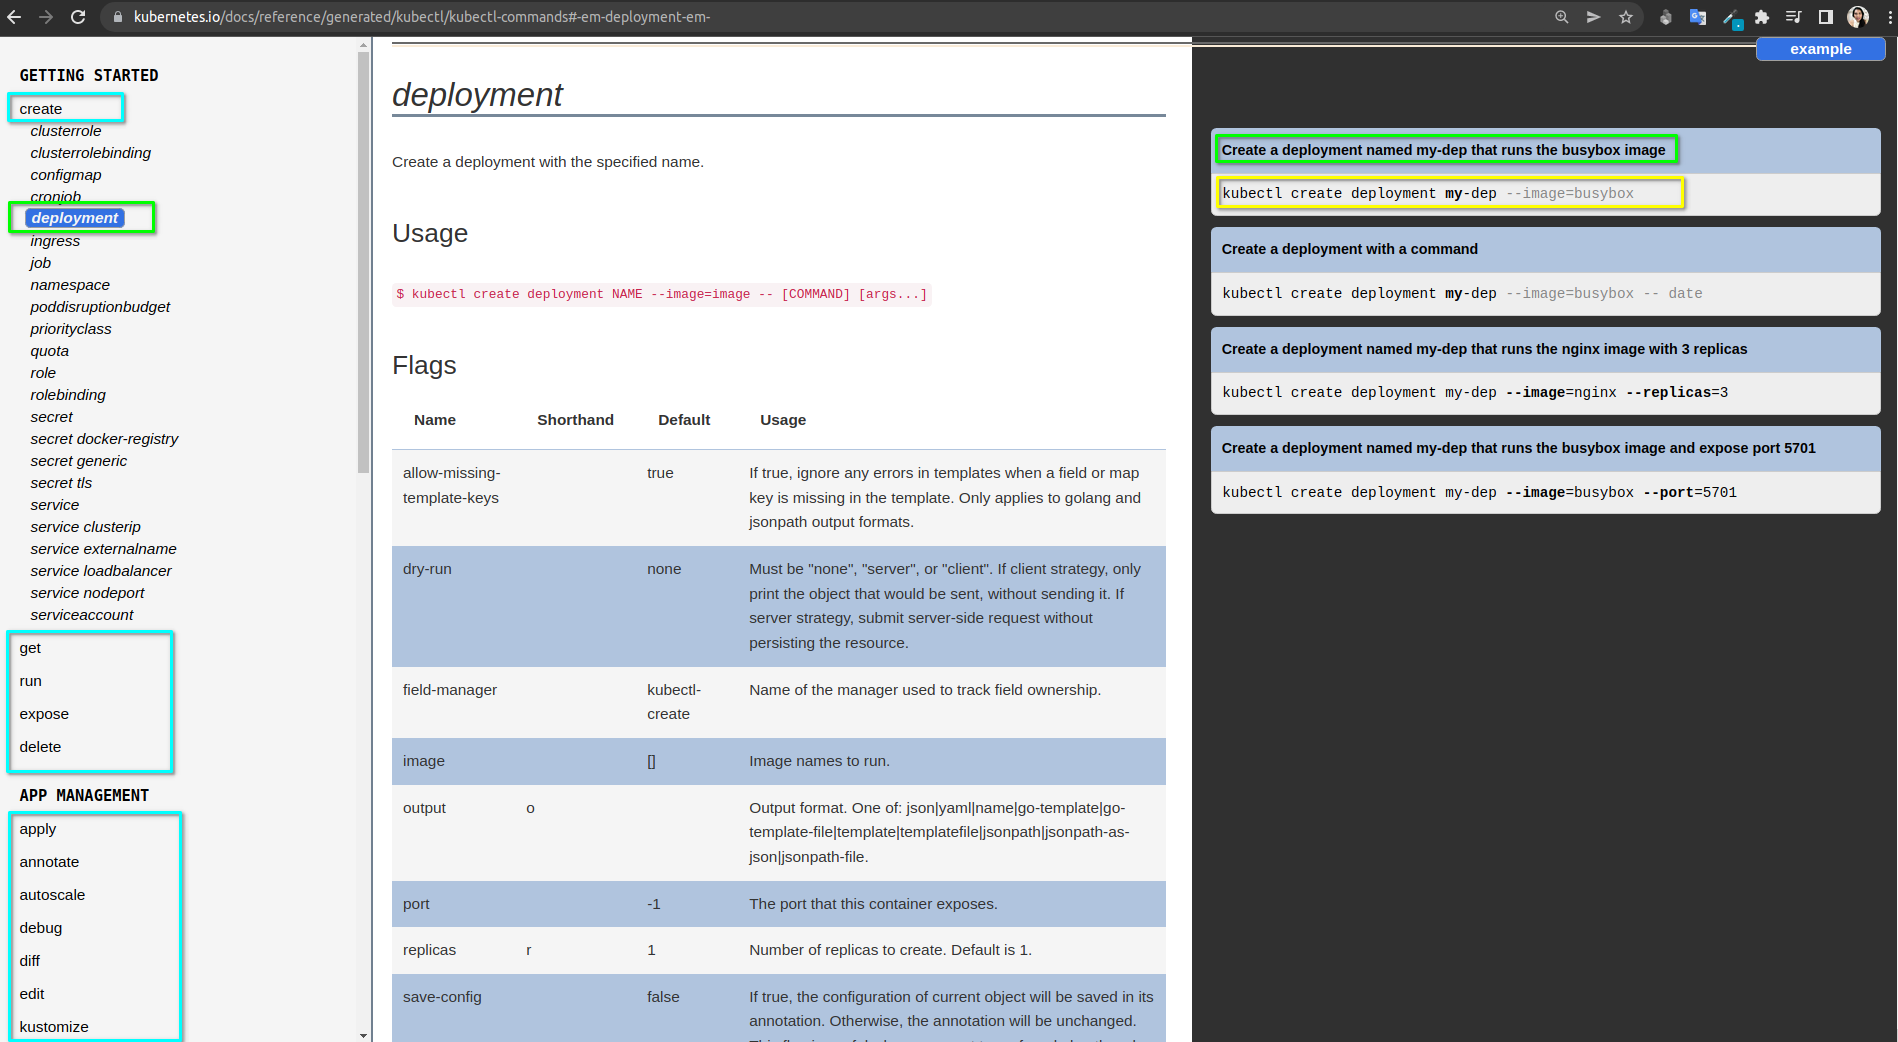Image resolution: width=1898 pixels, height=1042 pixels.
Task: Go back to the previous page
Action: tap(14, 17)
